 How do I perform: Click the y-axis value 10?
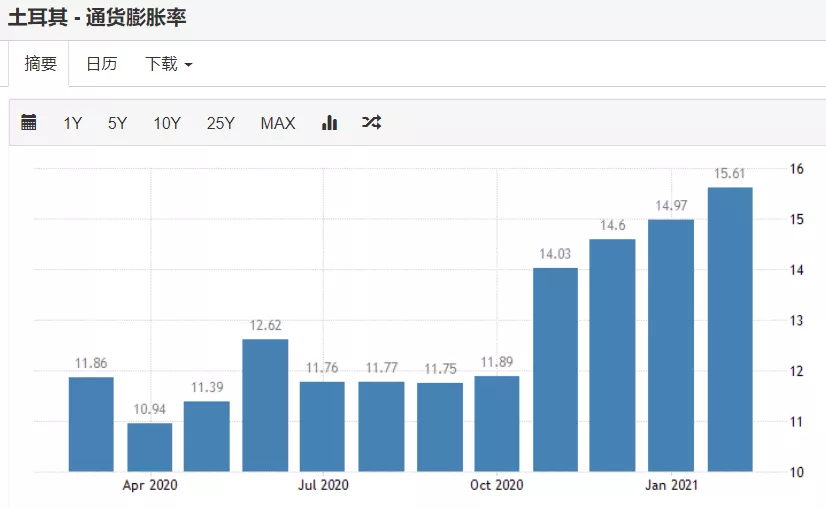tap(796, 472)
